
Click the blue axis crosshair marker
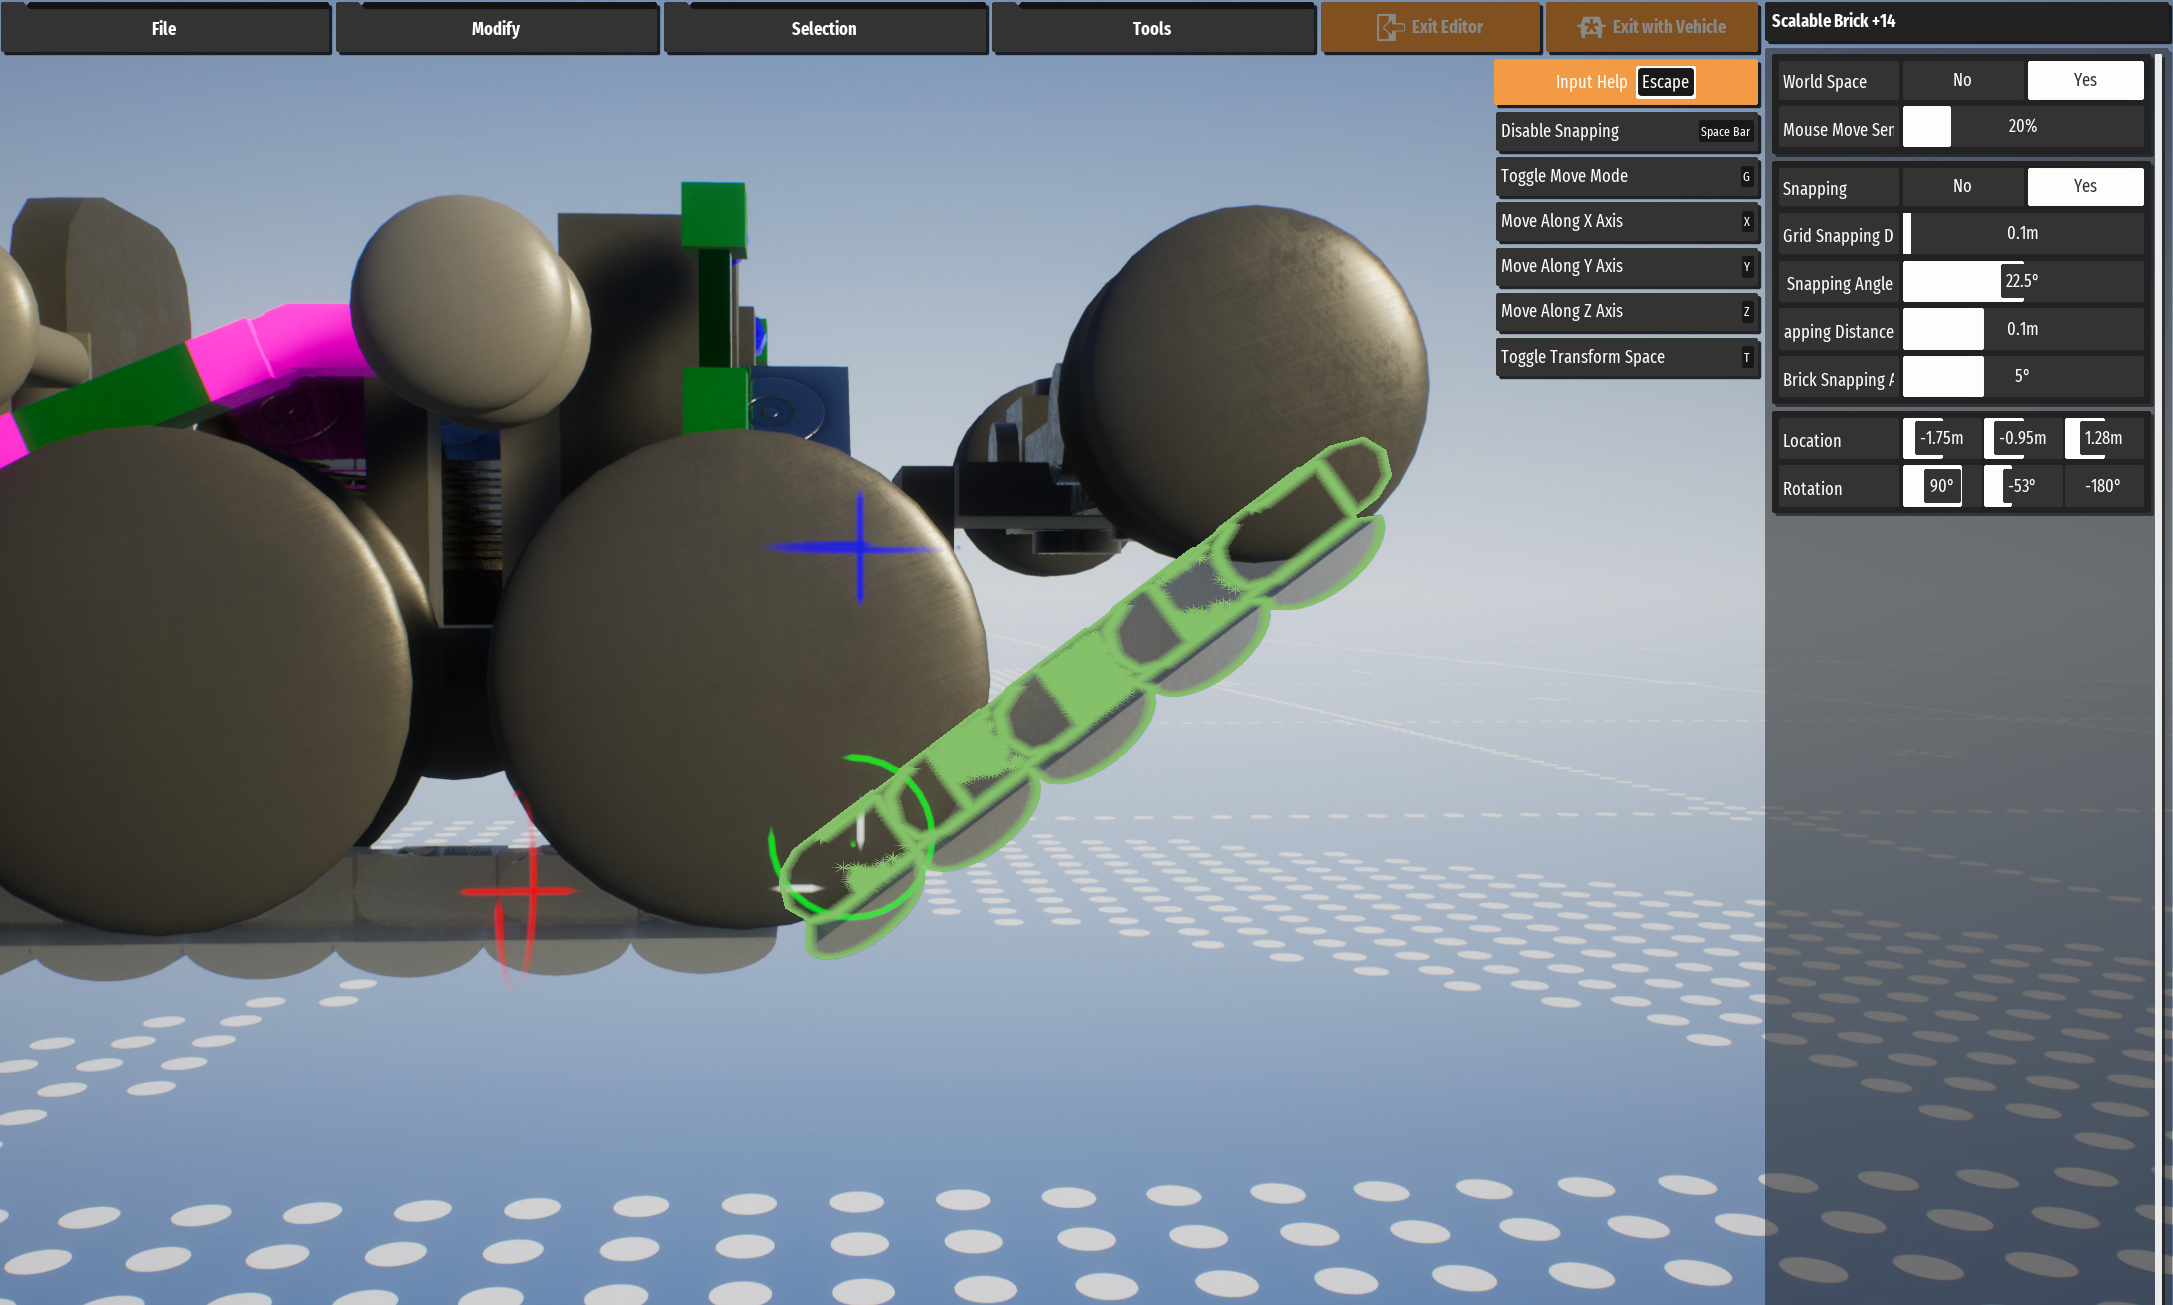pyautogui.click(x=860, y=548)
